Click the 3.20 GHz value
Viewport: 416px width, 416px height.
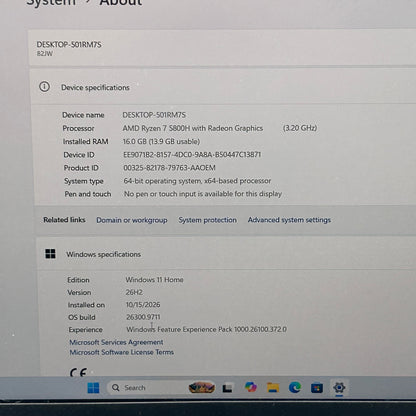point(300,128)
